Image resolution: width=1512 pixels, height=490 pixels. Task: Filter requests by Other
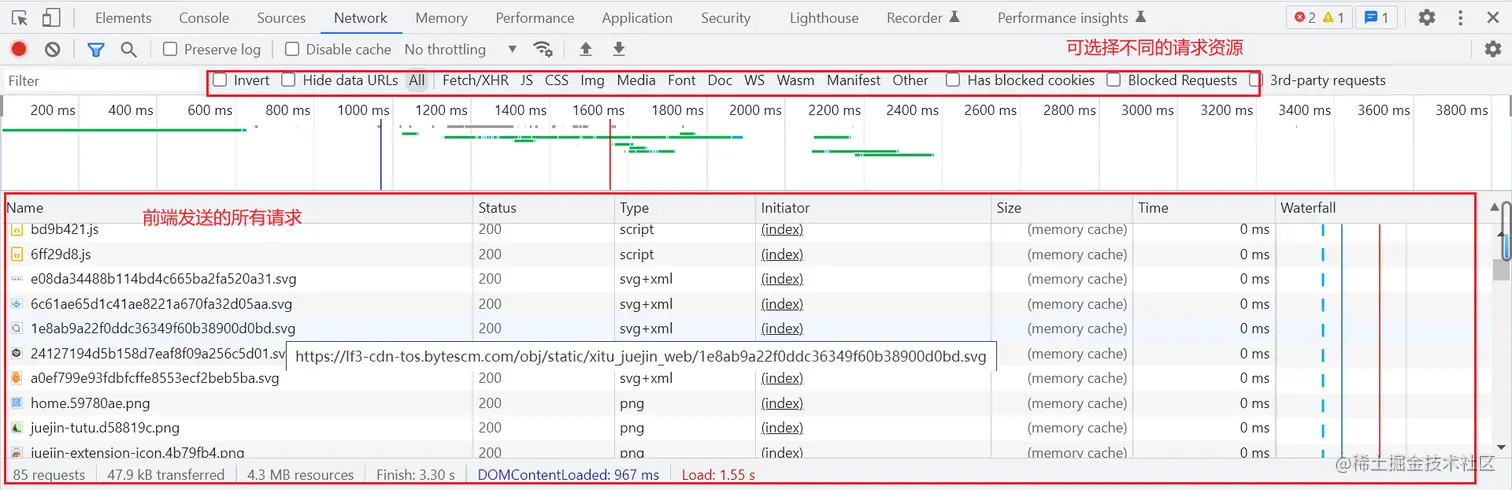(x=911, y=80)
